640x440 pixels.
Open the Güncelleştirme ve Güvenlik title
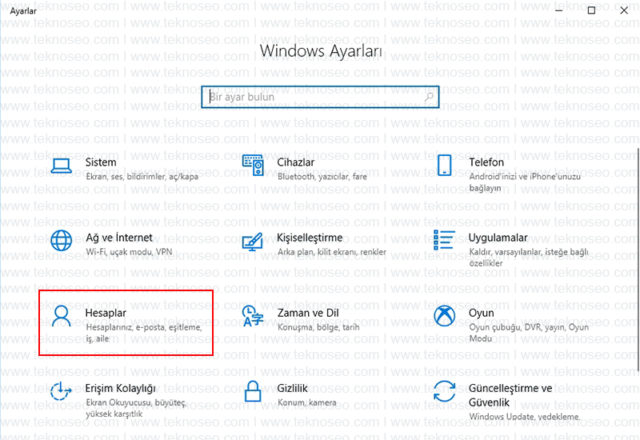pyautogui.click(x=510, y=395)
